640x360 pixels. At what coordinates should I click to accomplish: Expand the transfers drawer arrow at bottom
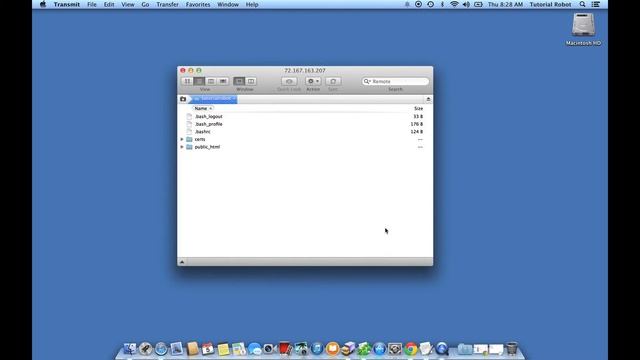(x=182, y=262)
